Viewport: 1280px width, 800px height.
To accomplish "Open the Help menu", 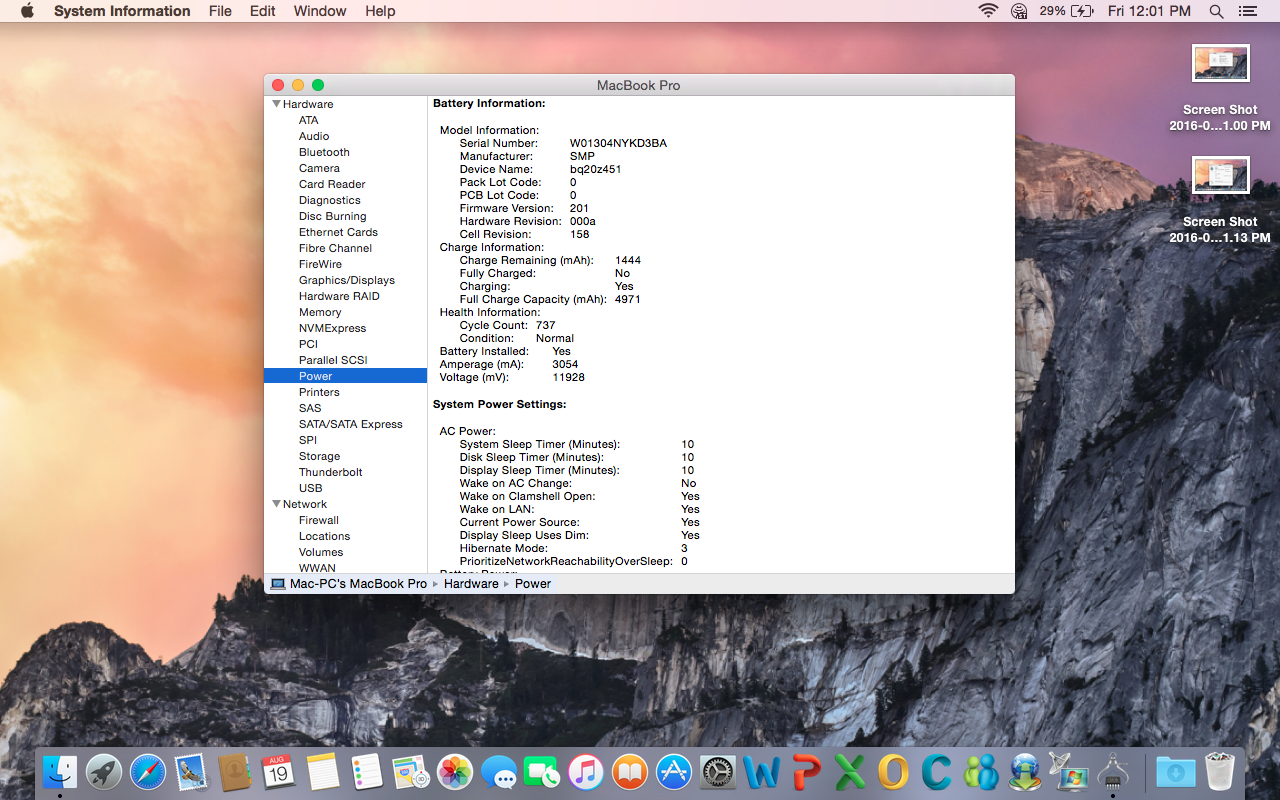I will (x=380, y=11).
